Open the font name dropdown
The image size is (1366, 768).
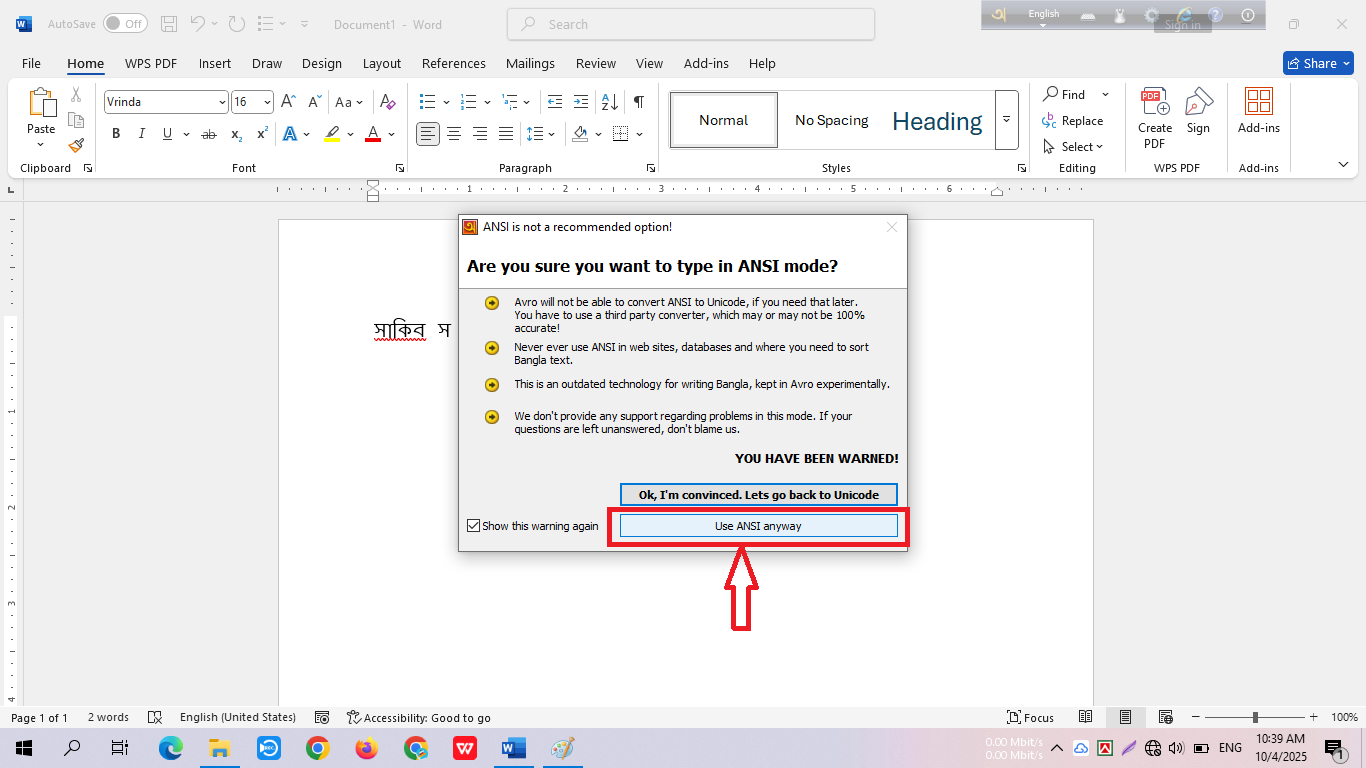pyautogui.click(x=222, y=102)
